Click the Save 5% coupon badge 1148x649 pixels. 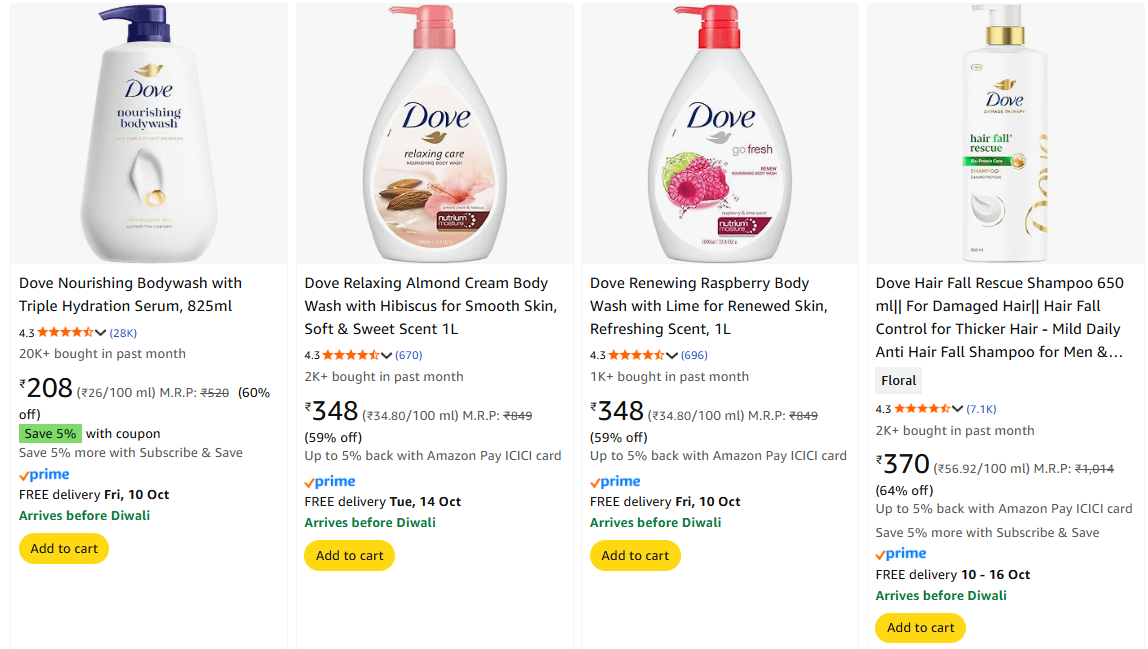point(50,434)
